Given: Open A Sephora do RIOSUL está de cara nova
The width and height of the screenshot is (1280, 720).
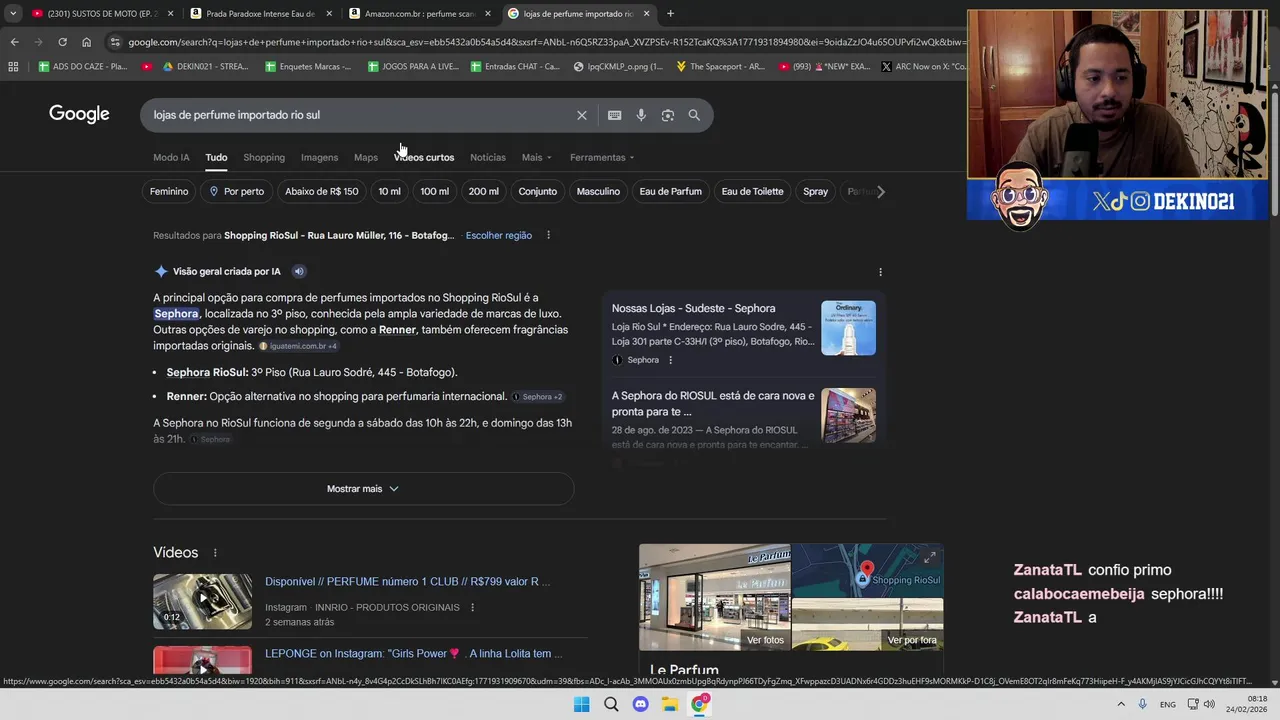Looking at the screenshot, I should [x=744, y=418].
